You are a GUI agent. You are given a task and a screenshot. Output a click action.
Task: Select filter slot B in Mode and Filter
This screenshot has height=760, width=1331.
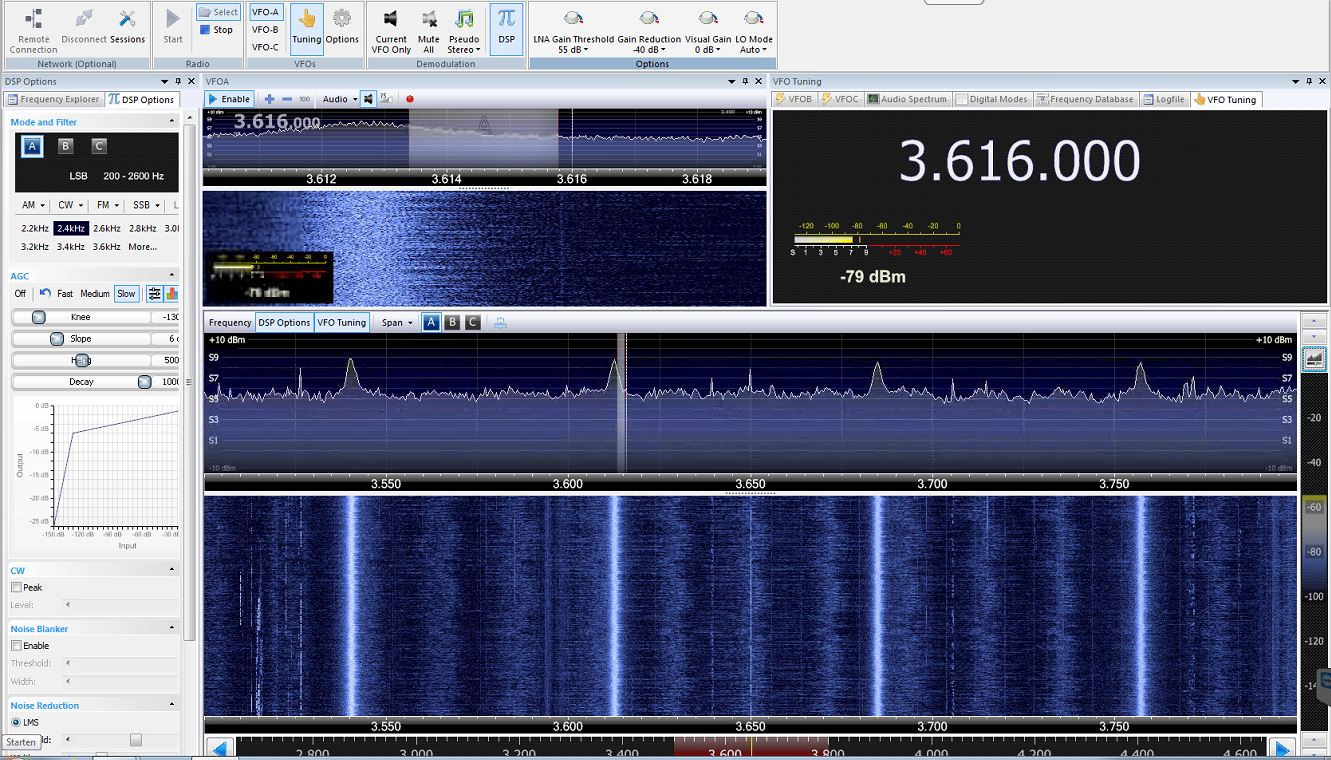coord(65,146)
